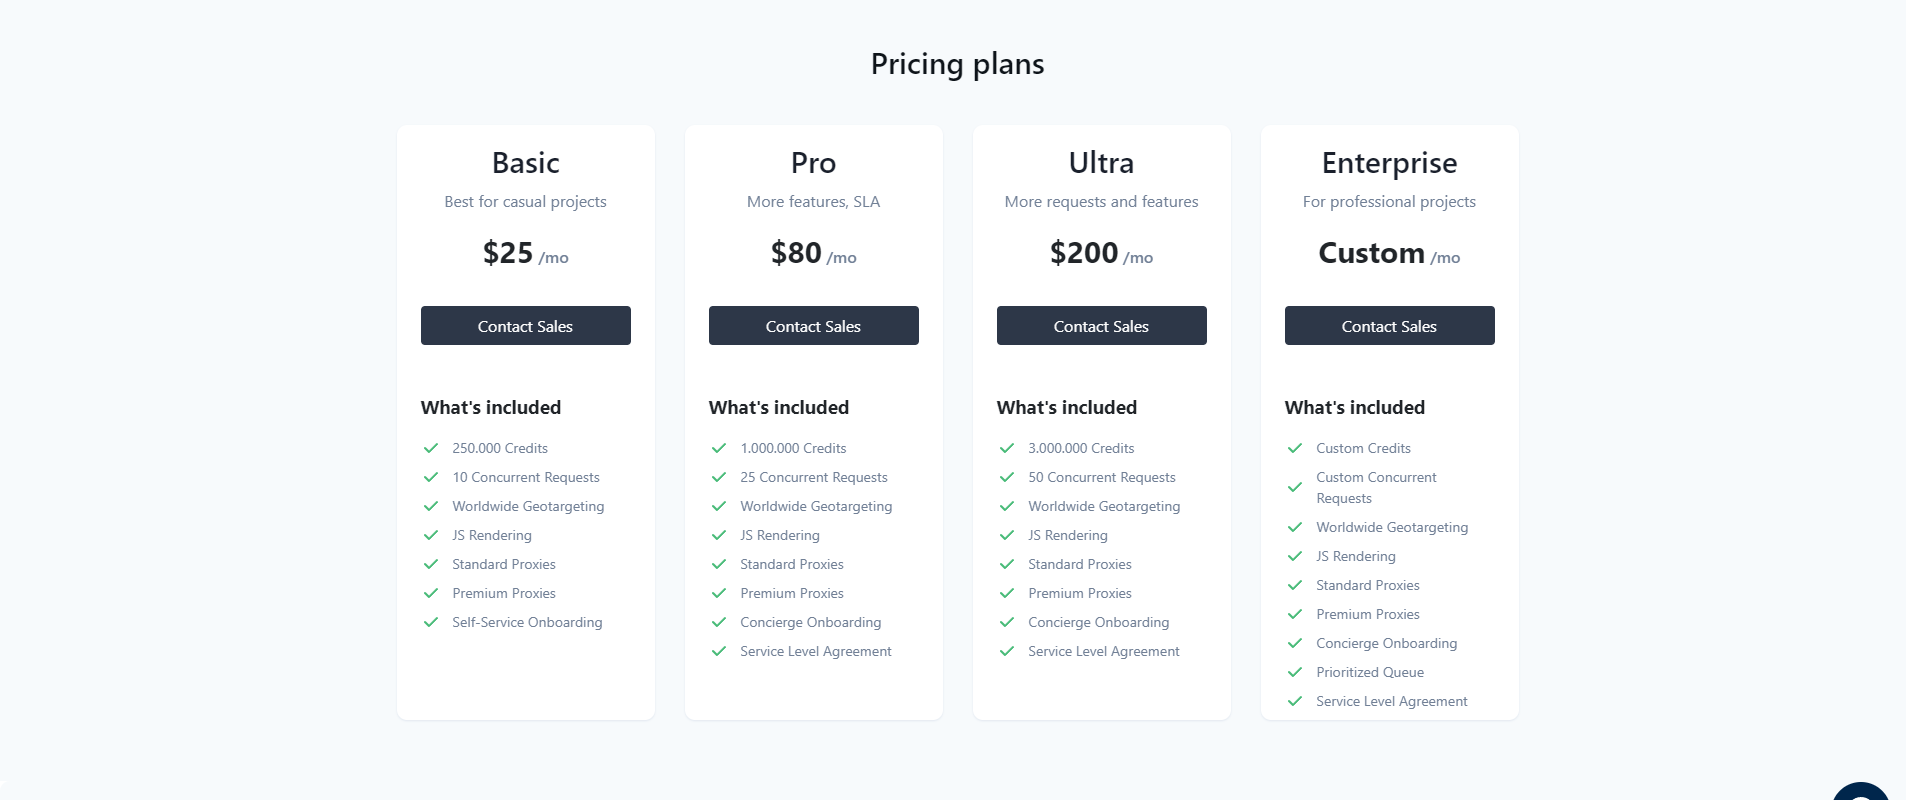Click checkmark beside 3.000.000 Credits
This screenshot has height=800, width=1906.
click(x=1007, y=448)
